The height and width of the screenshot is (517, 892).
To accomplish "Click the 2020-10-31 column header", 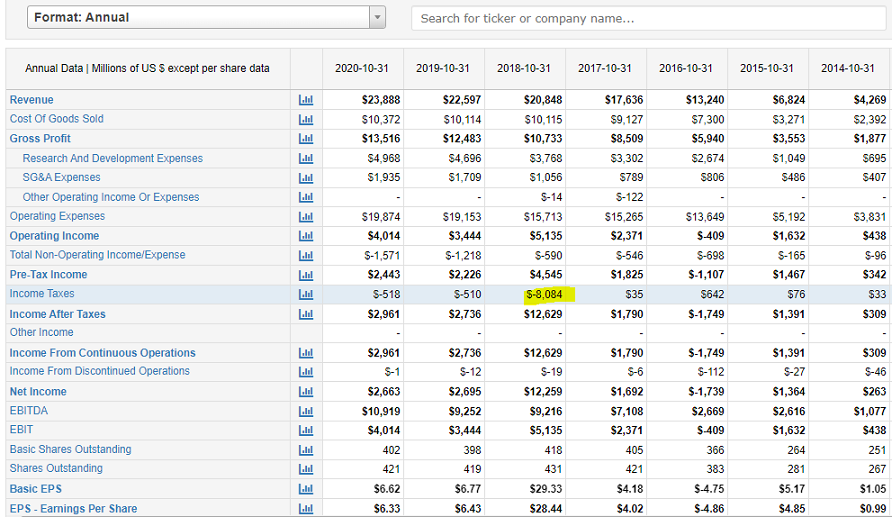I will [361, 68].
